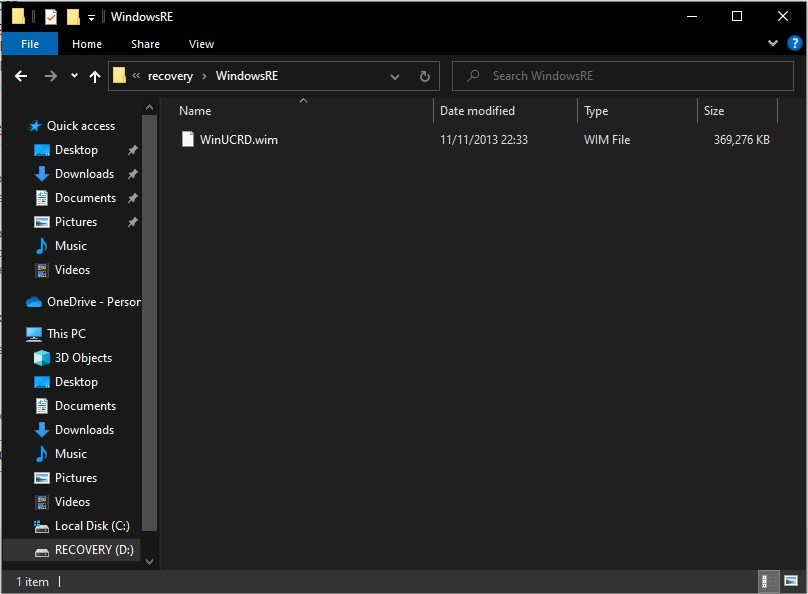The image size is (808, 594).
Task: Click the pin icon beside Downloads
Action: pyautogui.click(x=132, y=174)
